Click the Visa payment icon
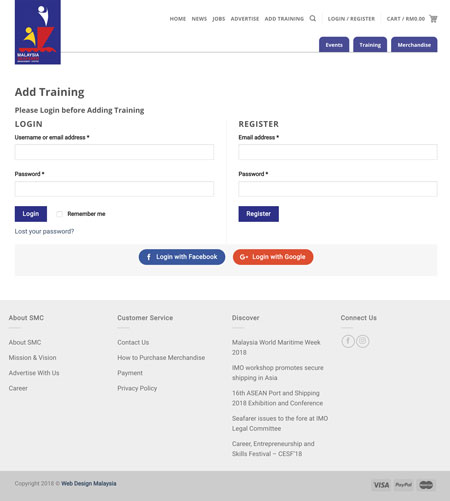Viewport: 450px width, 501px height. (x=381, y=485)
